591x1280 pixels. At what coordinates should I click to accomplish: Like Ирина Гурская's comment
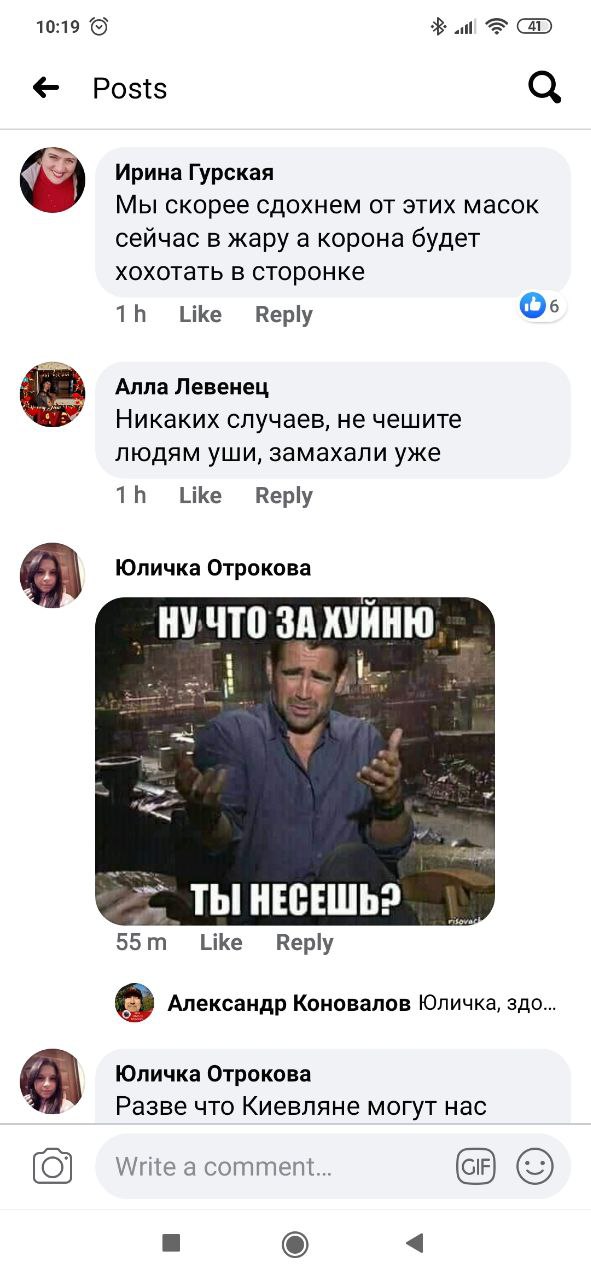200,314
